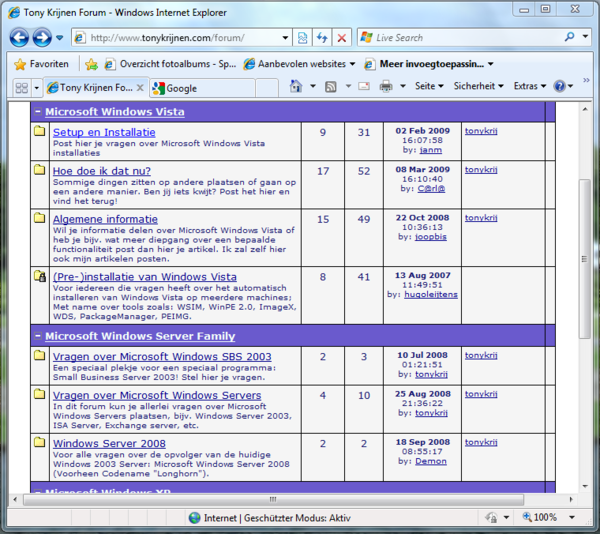Open (Pre-)installatie van Windows Vista forum
This screenshot has height=534, width=600.
click(x=145, y=277)
